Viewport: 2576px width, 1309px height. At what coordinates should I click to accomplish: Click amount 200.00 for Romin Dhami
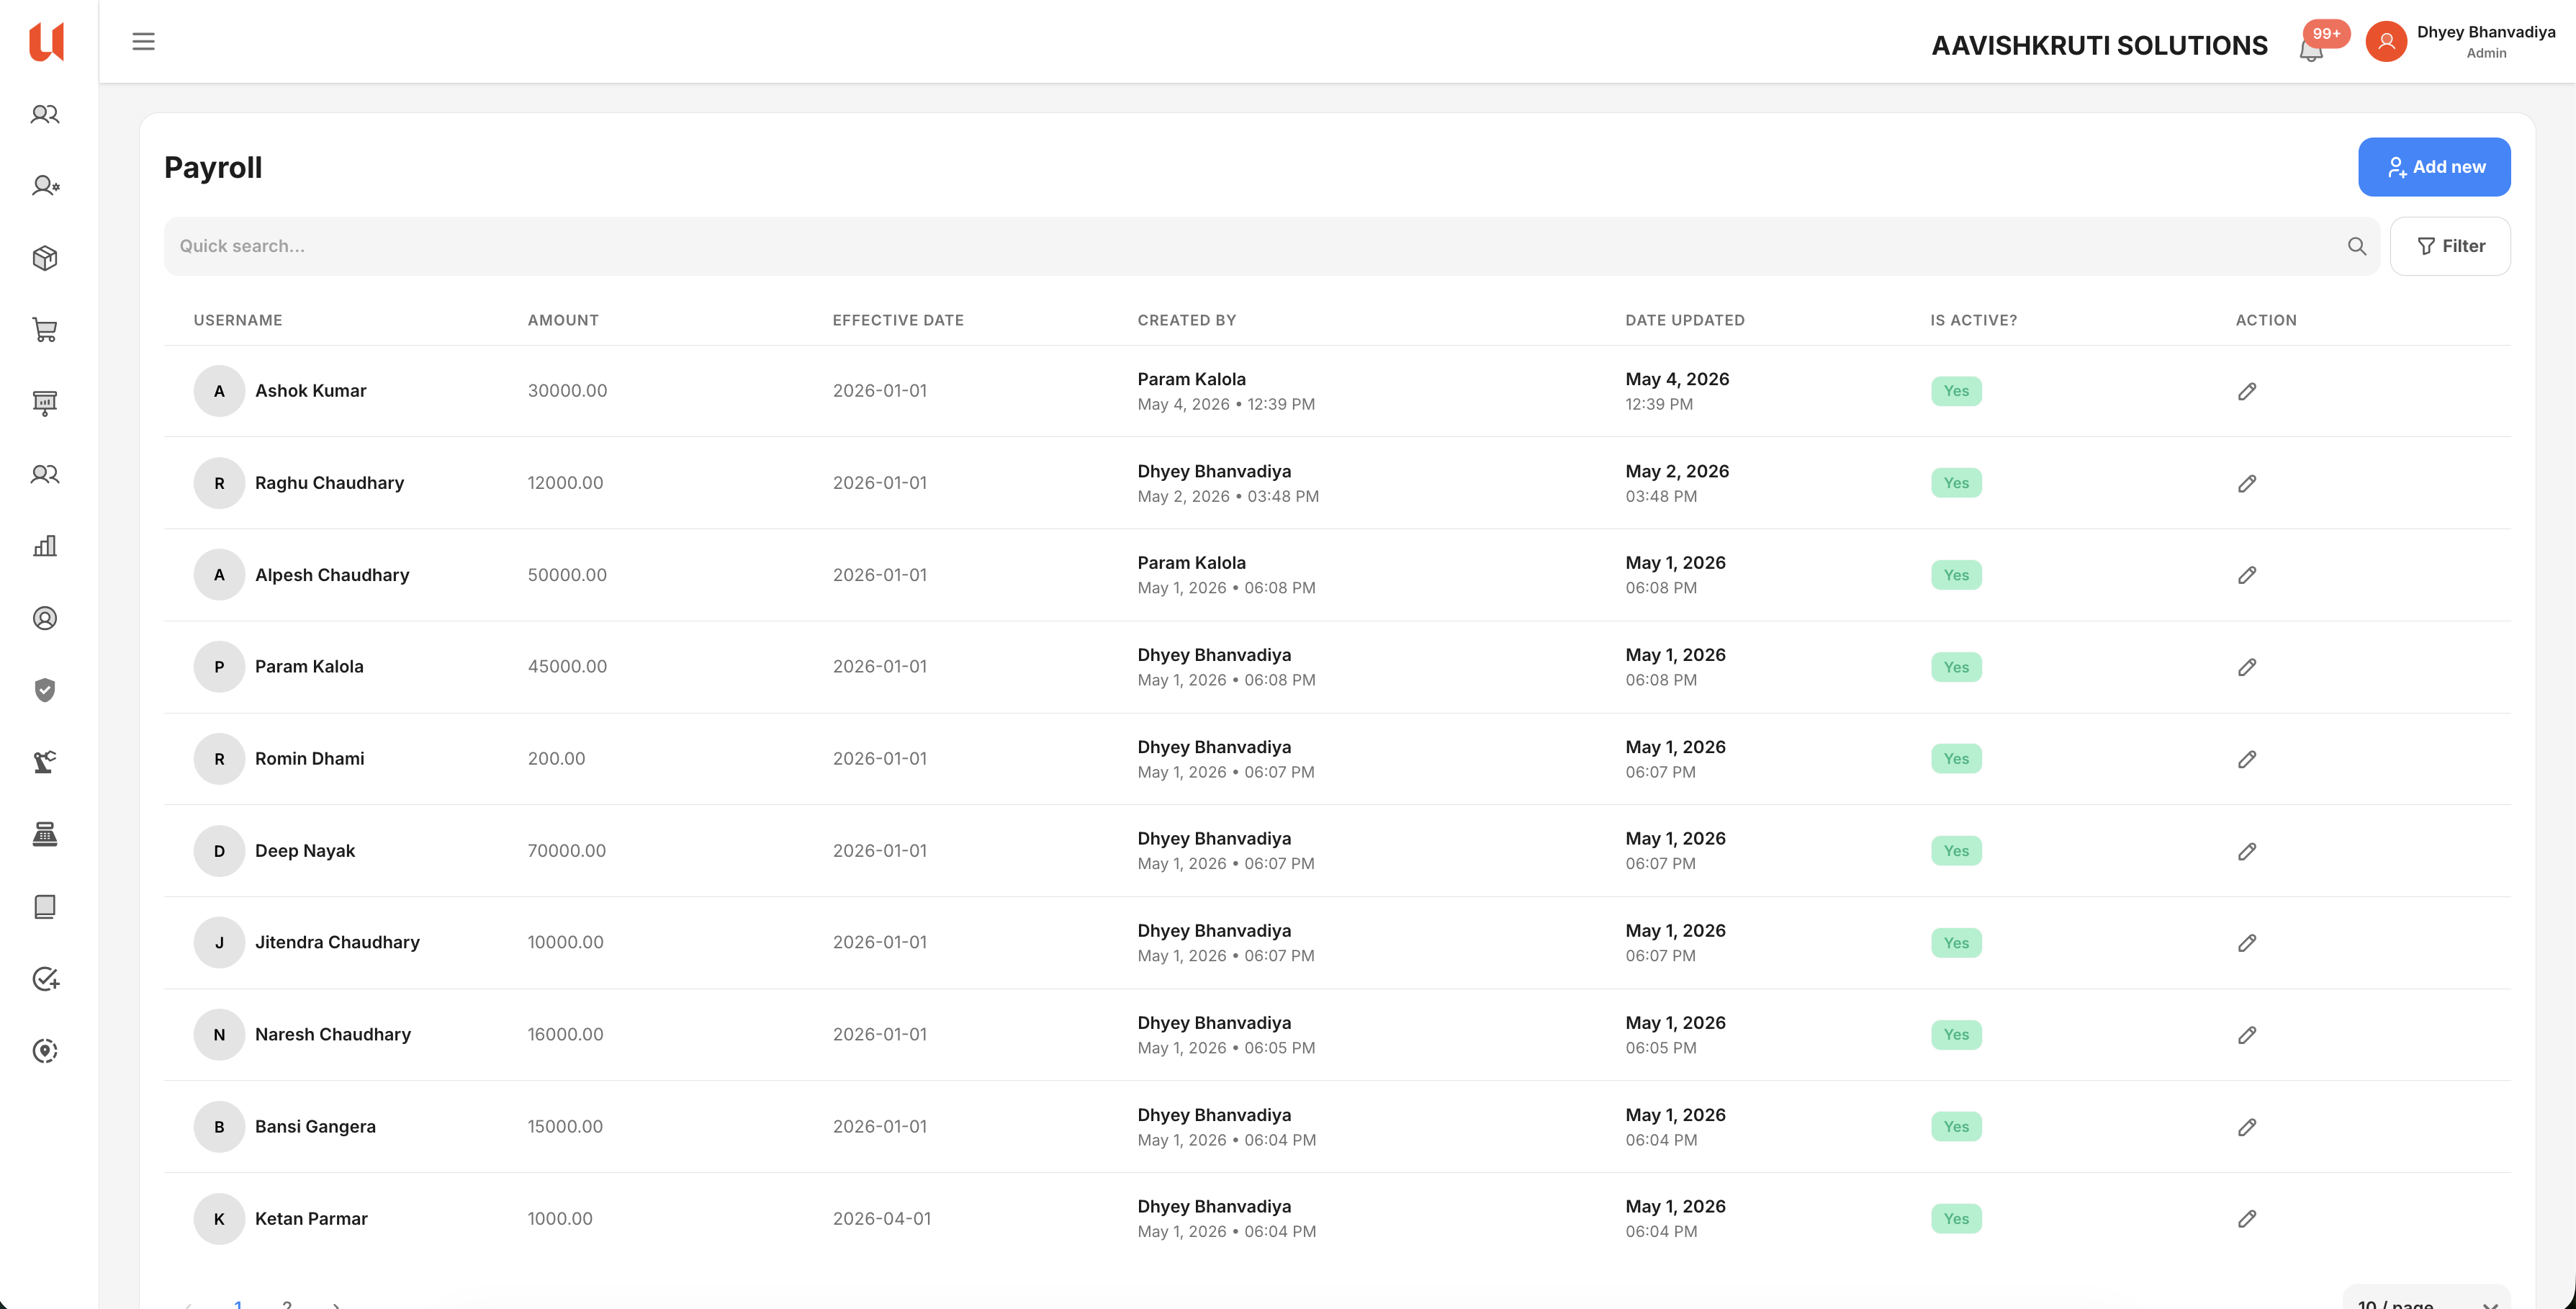click(556, 759)
